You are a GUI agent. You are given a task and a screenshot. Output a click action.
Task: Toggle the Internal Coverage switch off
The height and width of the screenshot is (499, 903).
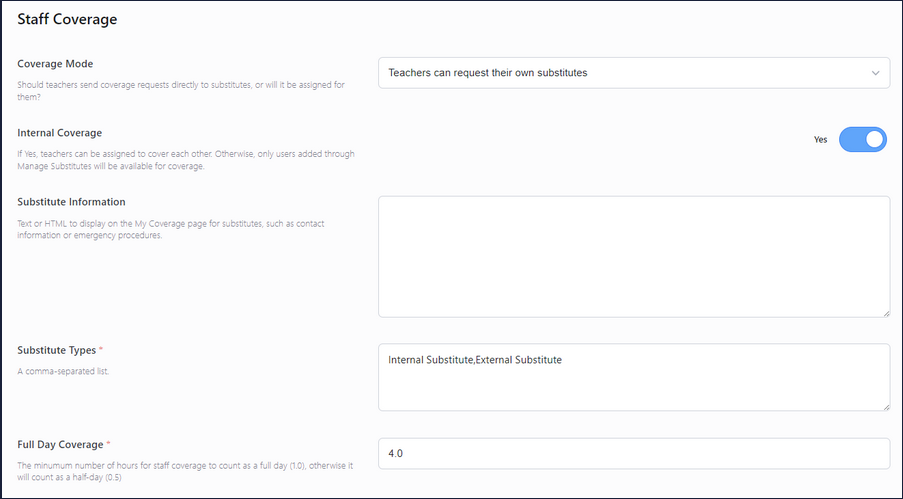(862, 140)
